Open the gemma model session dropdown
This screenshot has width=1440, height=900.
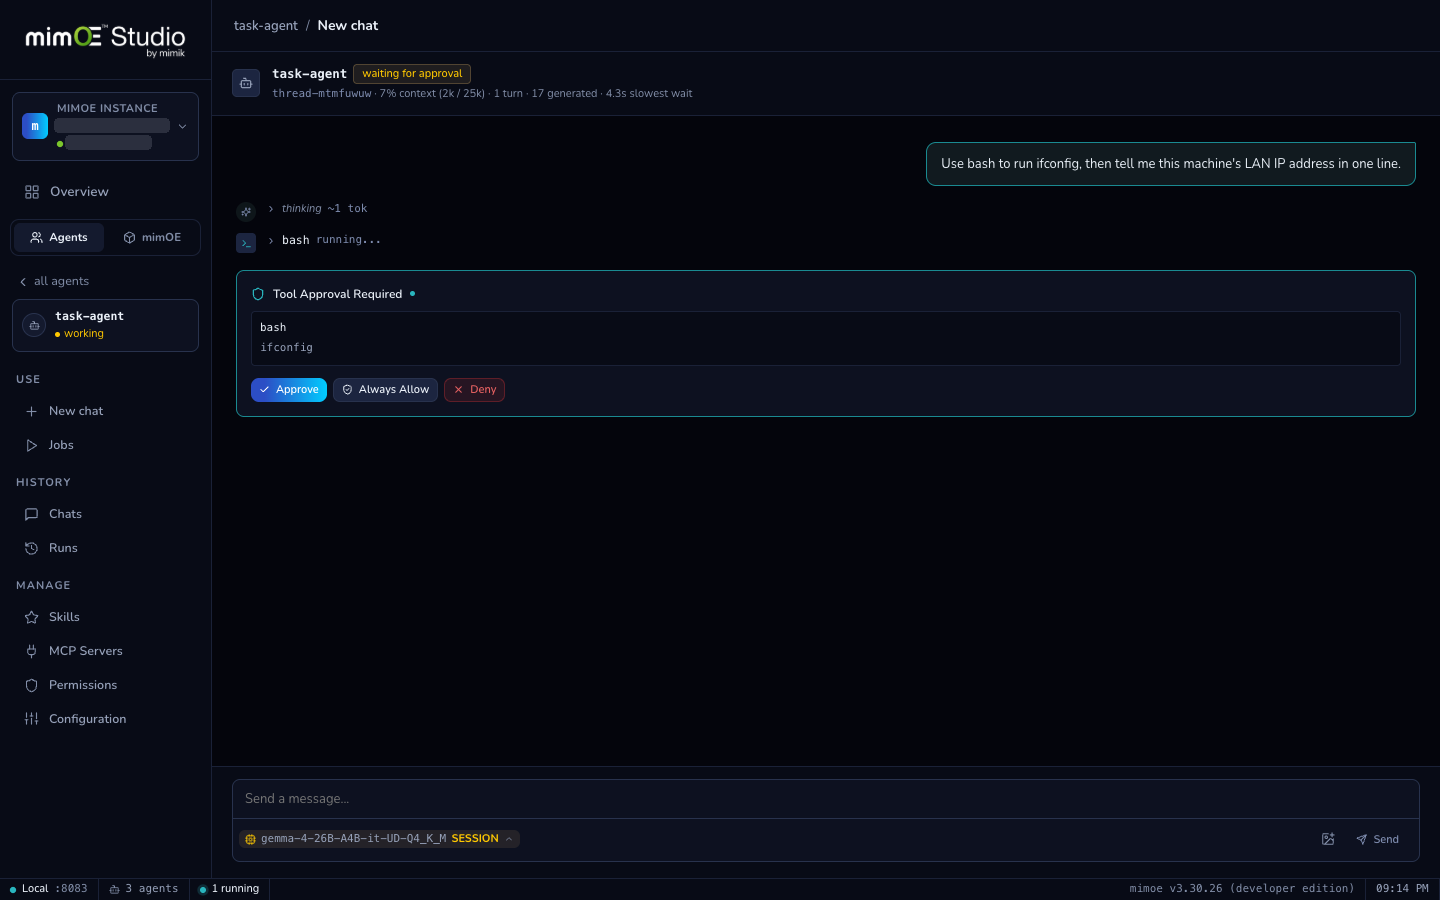(379, 839)
